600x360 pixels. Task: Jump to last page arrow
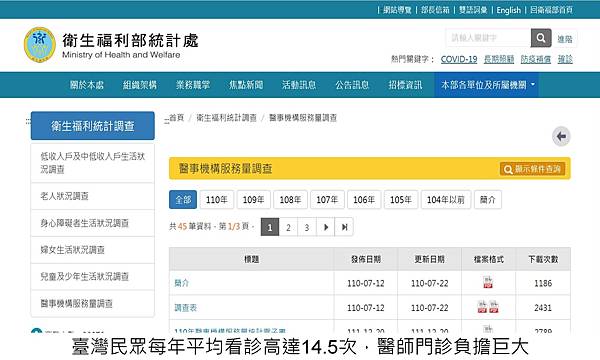344,227
